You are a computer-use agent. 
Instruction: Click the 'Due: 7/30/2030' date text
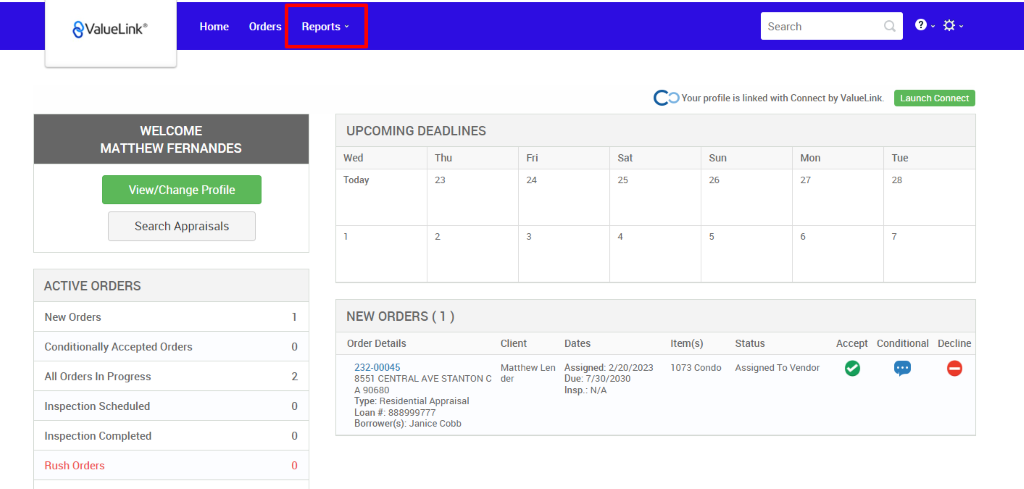point(600,379)
